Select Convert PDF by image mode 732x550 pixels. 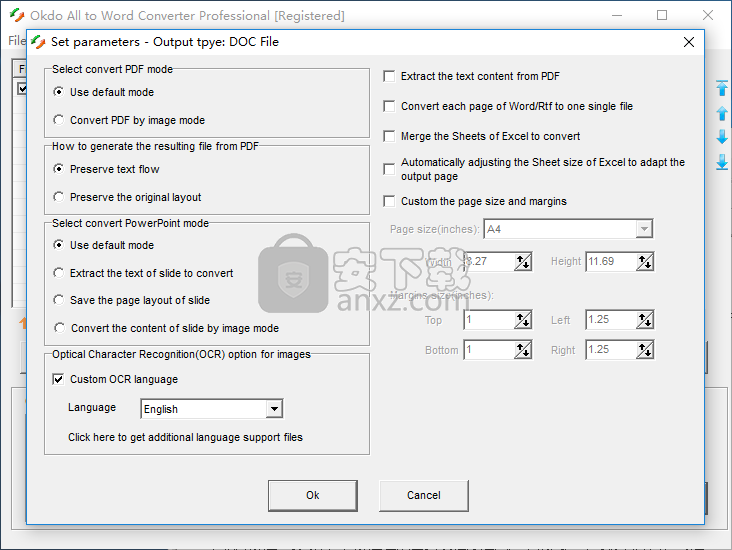coord(58,120)
